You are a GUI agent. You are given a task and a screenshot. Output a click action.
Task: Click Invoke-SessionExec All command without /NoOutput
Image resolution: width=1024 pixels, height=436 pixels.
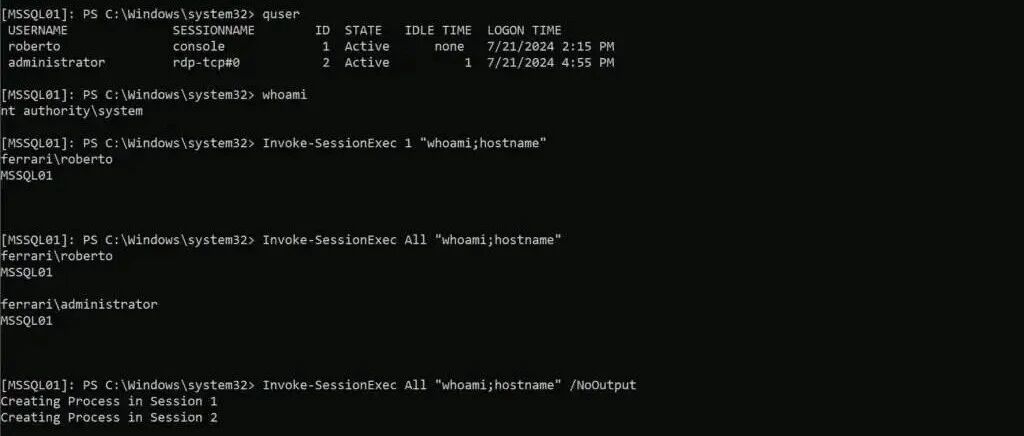coord(411,240)
